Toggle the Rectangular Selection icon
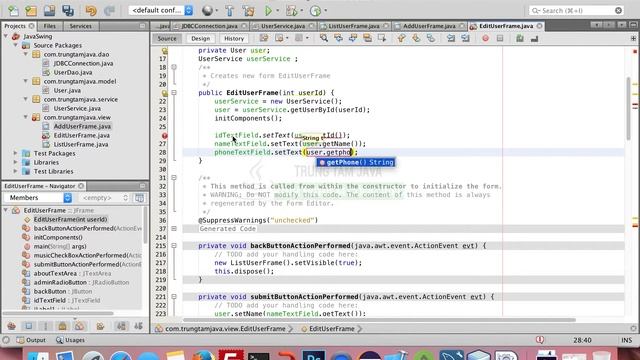 point(382,38)
